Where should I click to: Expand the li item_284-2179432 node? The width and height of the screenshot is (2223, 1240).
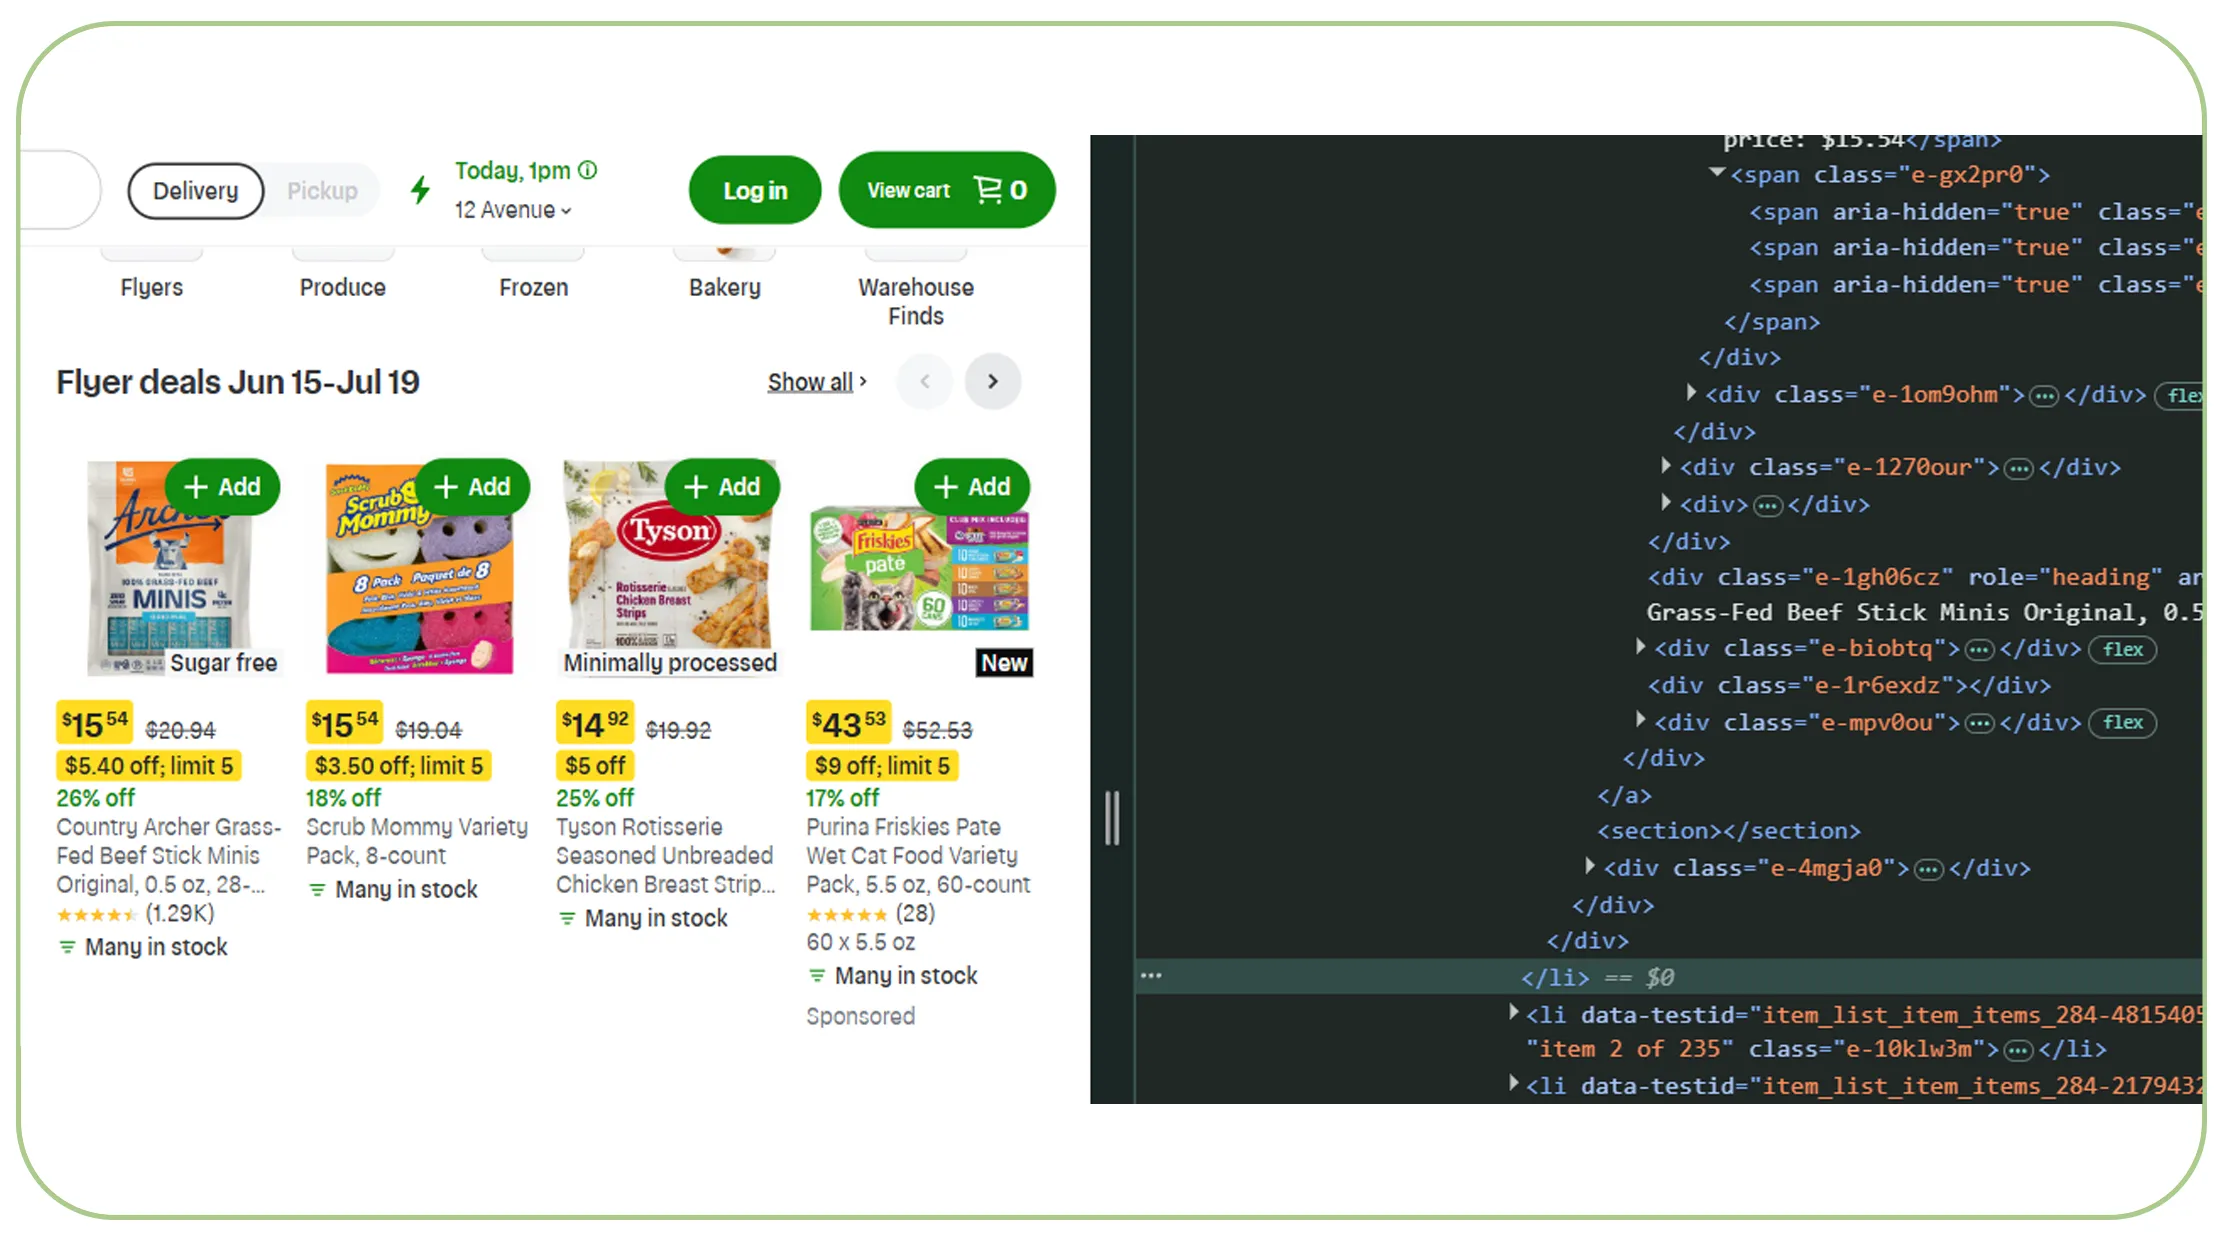1515,1084
